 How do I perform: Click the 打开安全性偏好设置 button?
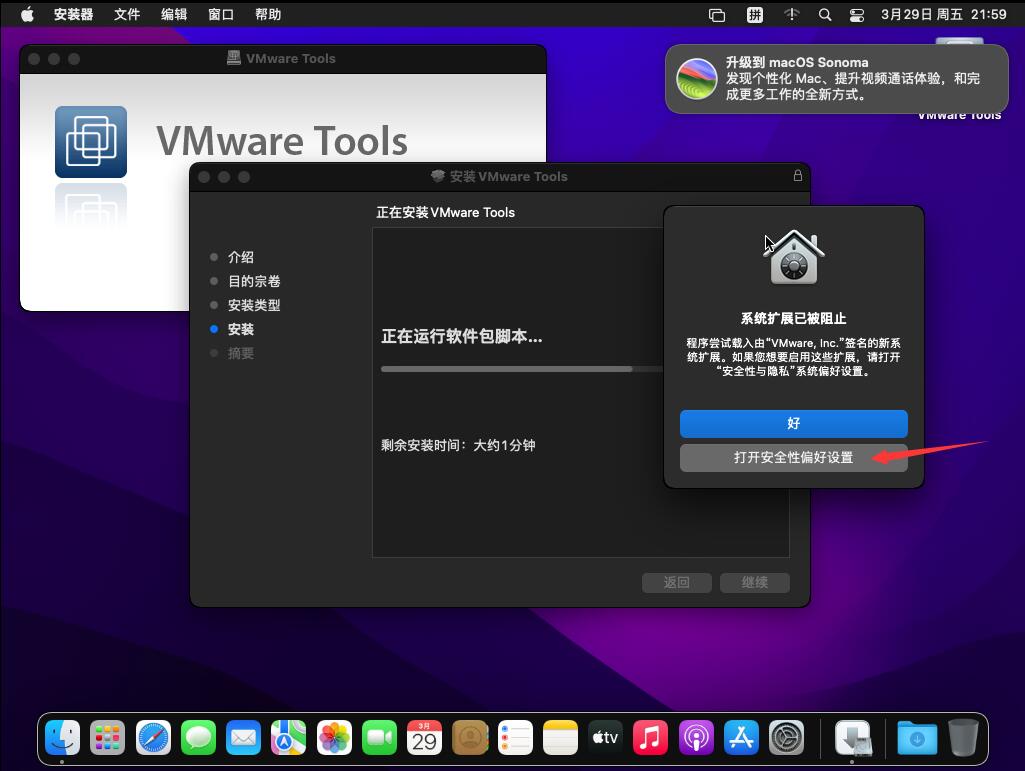[x=793, y=457]
